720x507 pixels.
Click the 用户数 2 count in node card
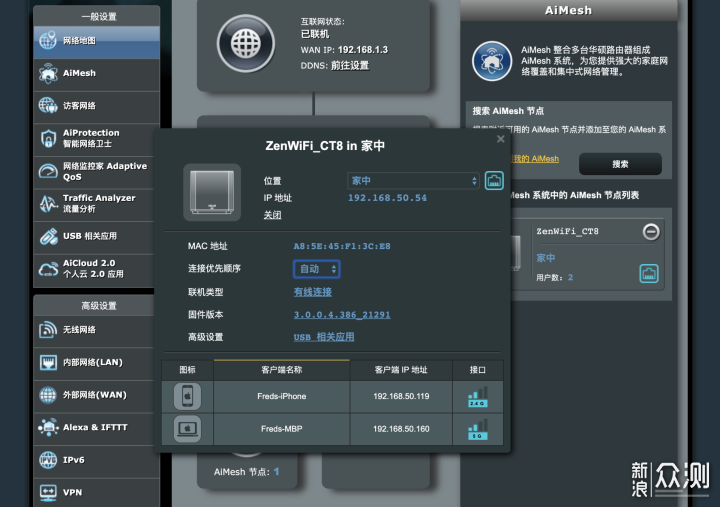point(570,277)
